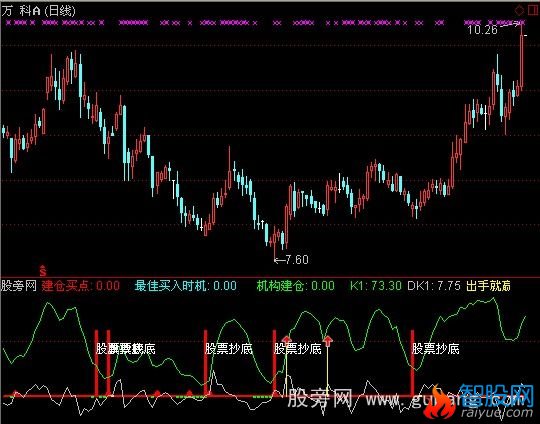
Task: Click the red square panel icon beside the diamond
Action: click(533, 10)
